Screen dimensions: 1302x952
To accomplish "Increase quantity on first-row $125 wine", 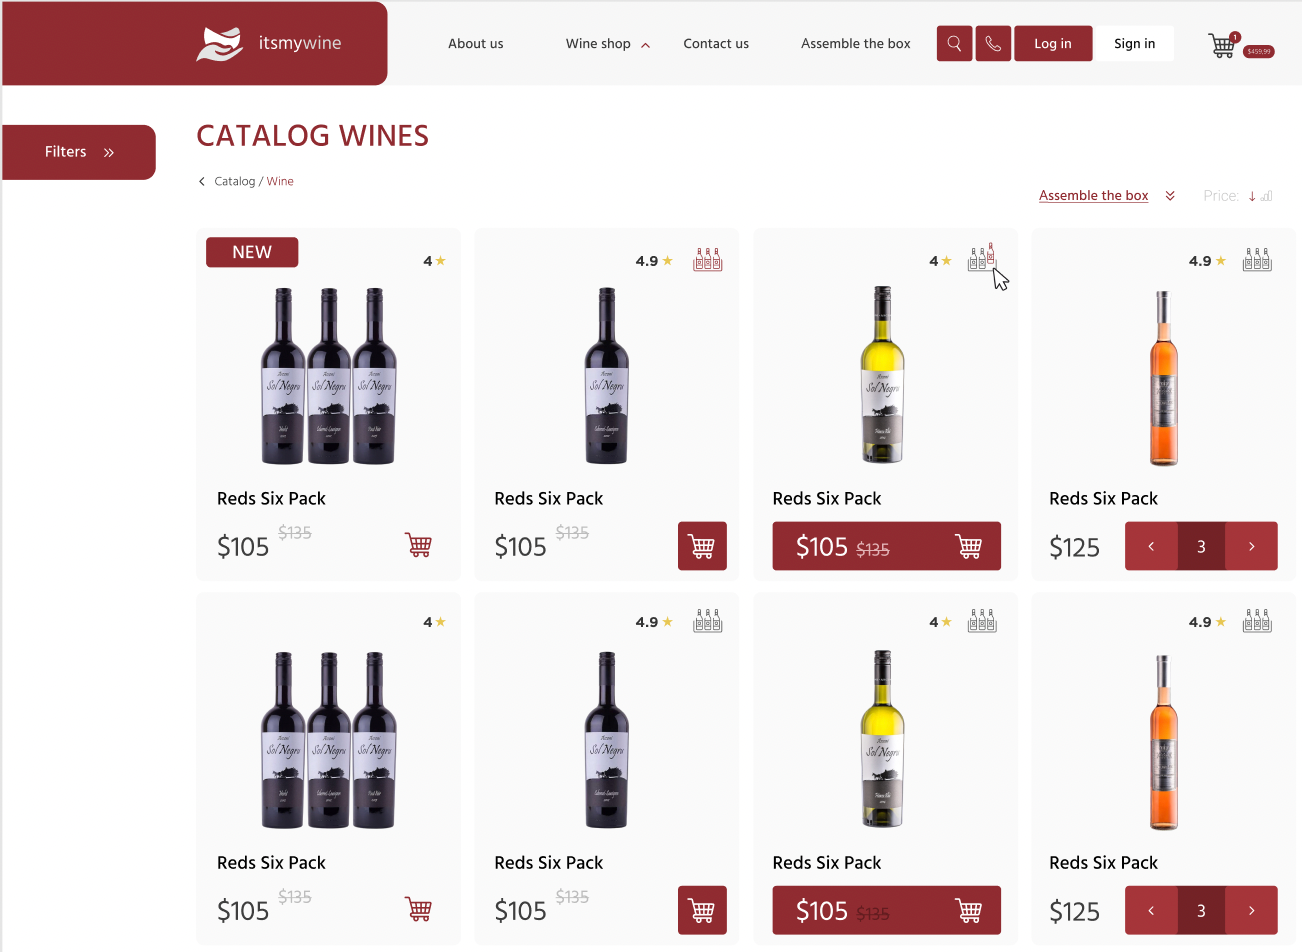I will (x=1252, y=546).
